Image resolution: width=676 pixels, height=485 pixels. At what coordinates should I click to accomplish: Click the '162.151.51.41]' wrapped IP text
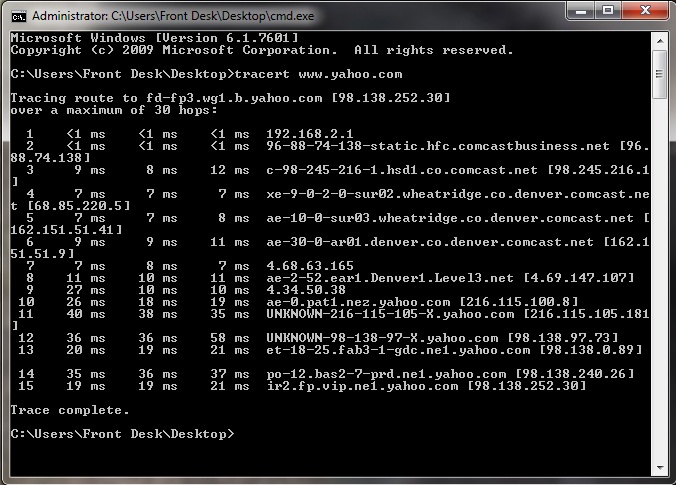(66, 230)
